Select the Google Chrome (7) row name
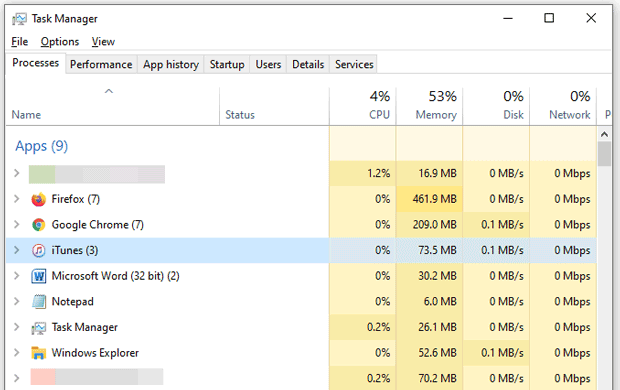Screen dimensions: 620x390 (x=98, y=225)
